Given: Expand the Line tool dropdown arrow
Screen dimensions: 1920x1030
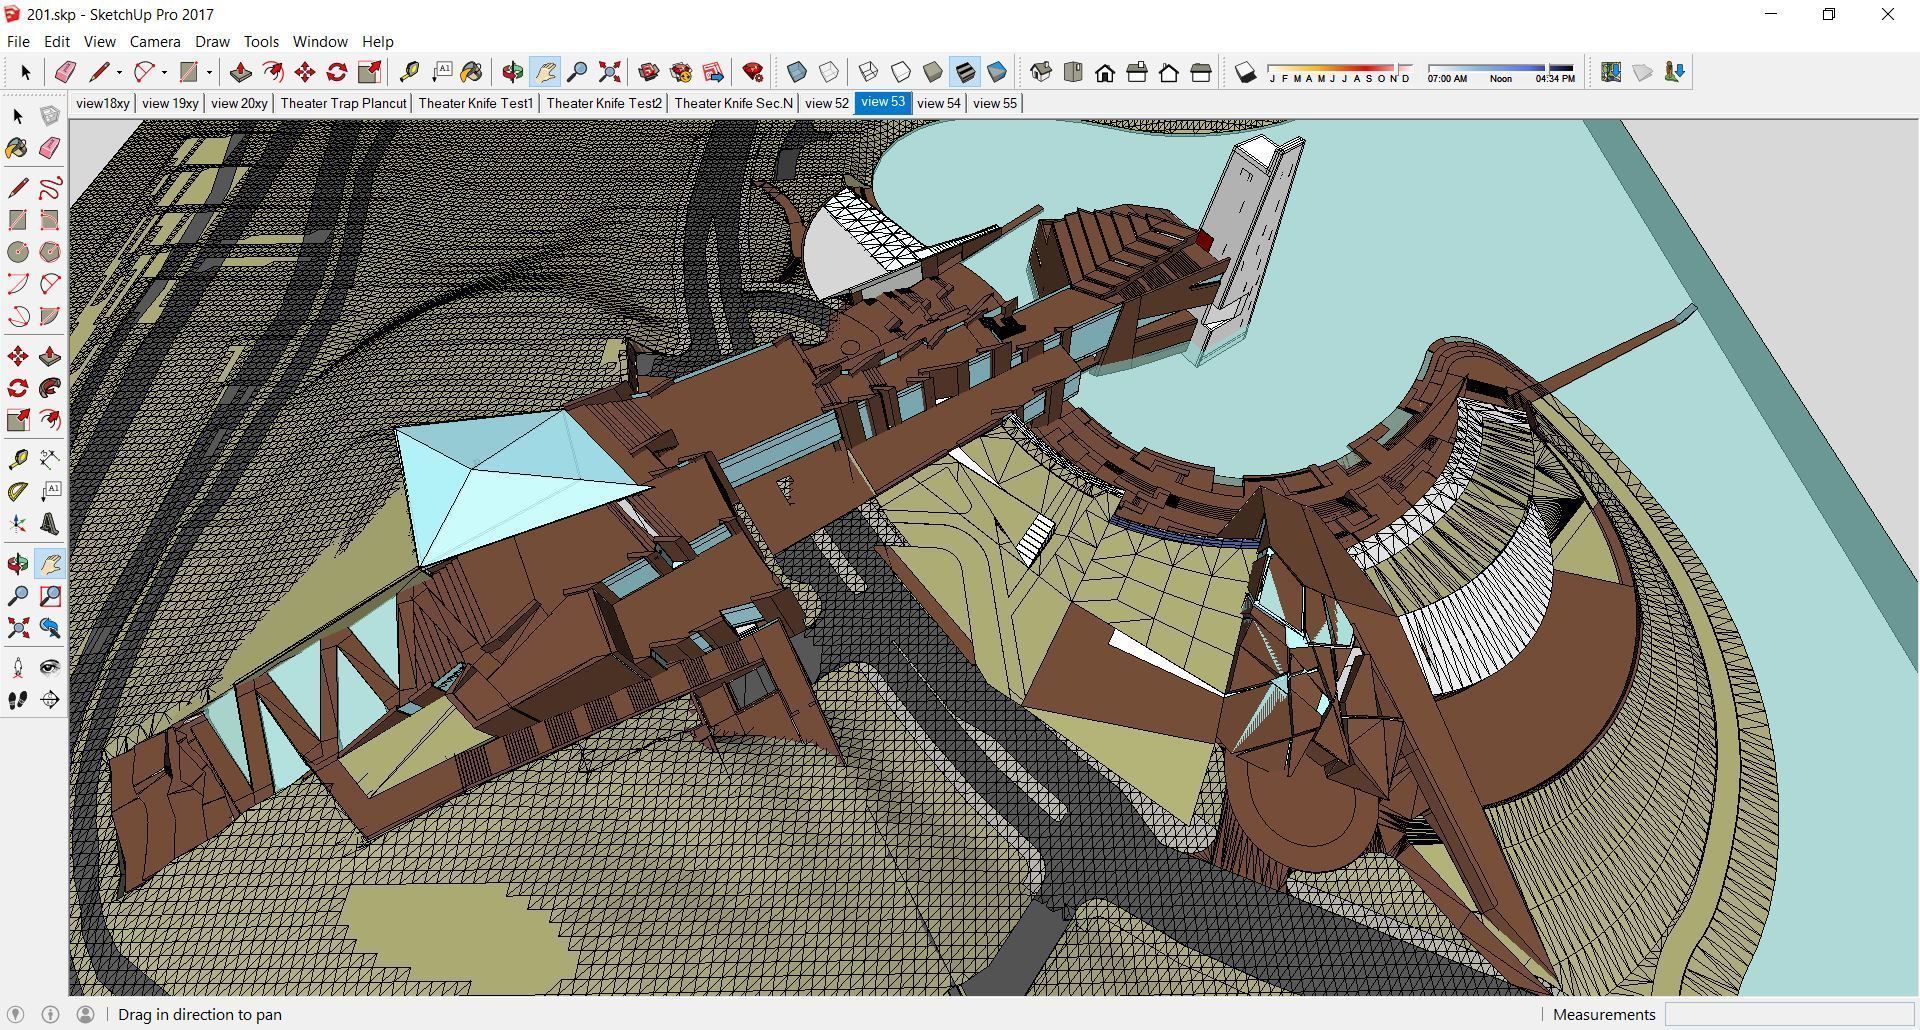Looking at the screenshot, I should [119, 72].
